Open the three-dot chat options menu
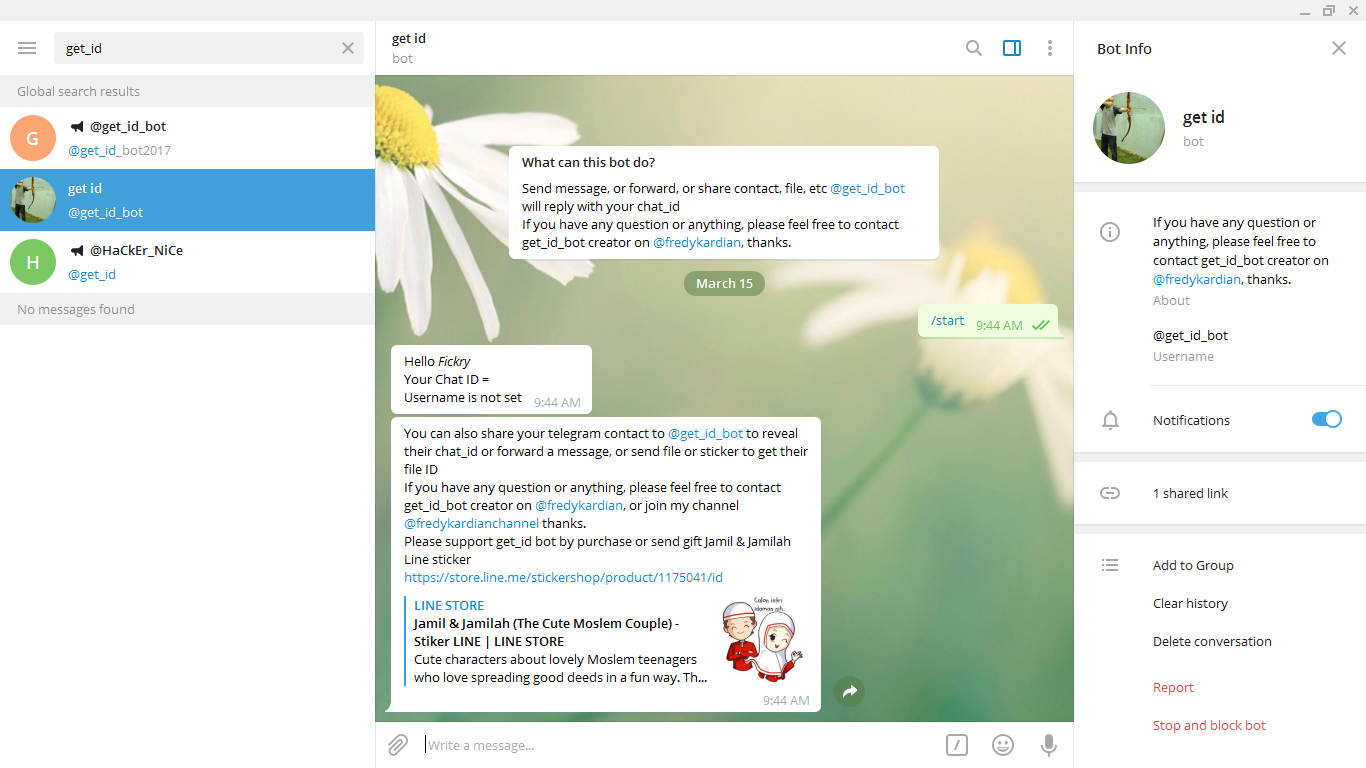The height and width of the screenshot is (768, 1366). (x=1050, y=47)
